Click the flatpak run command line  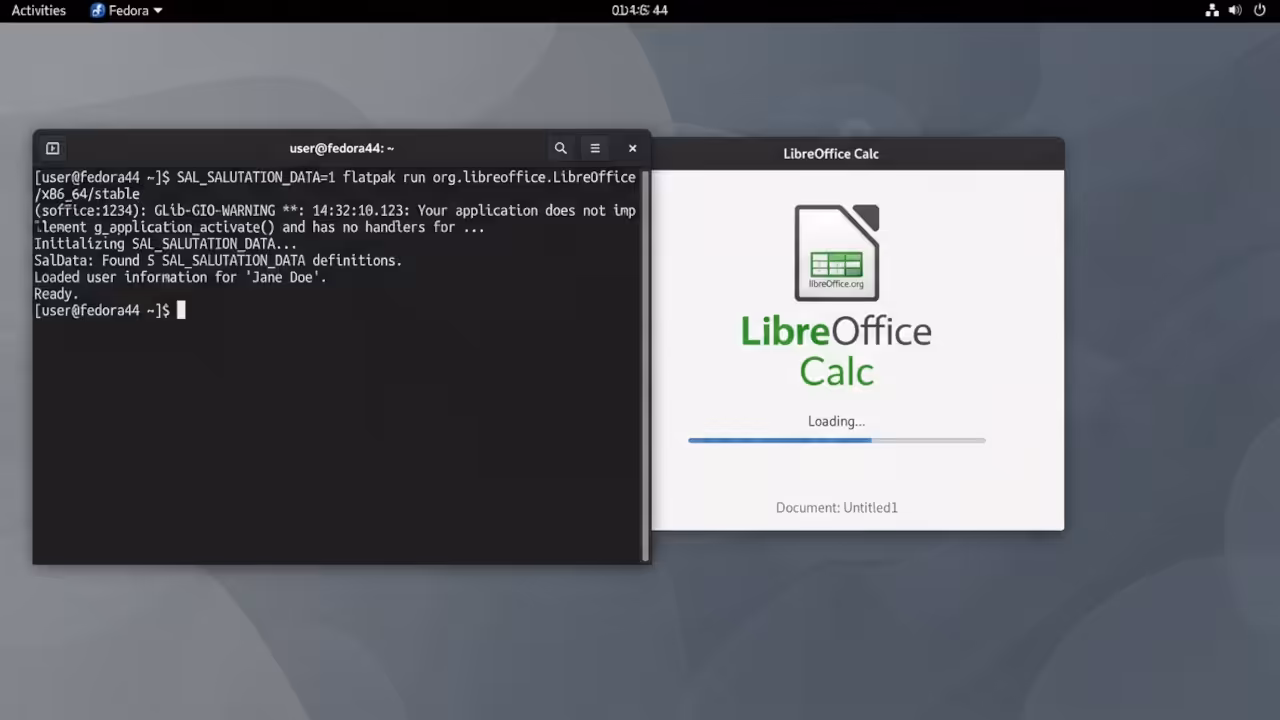pos(335,185)
